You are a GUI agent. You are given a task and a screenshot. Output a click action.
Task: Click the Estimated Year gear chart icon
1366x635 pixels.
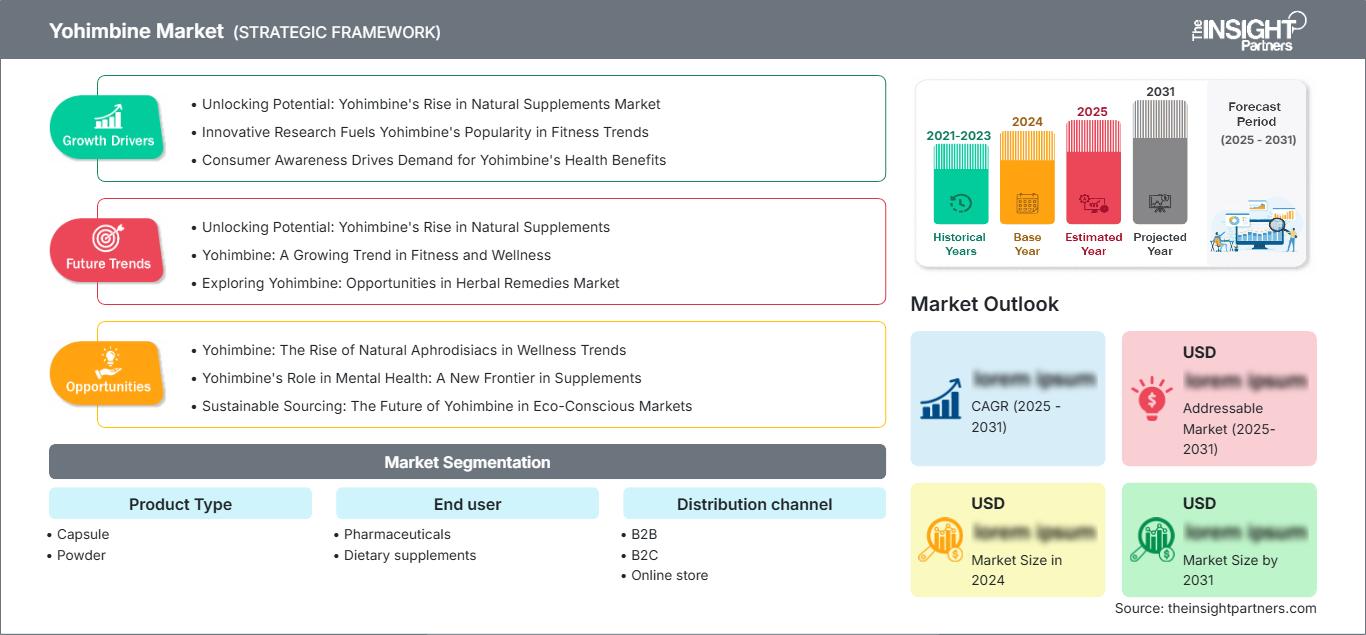tap(1093, 204)
